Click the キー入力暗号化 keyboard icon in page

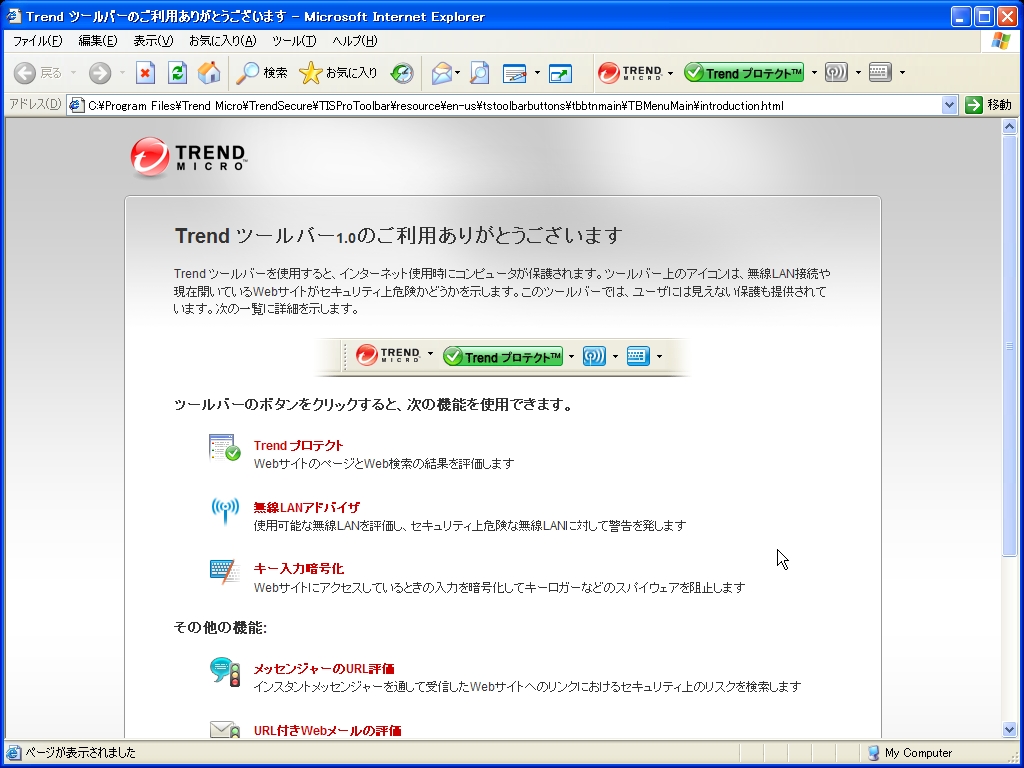pos(225,571)
